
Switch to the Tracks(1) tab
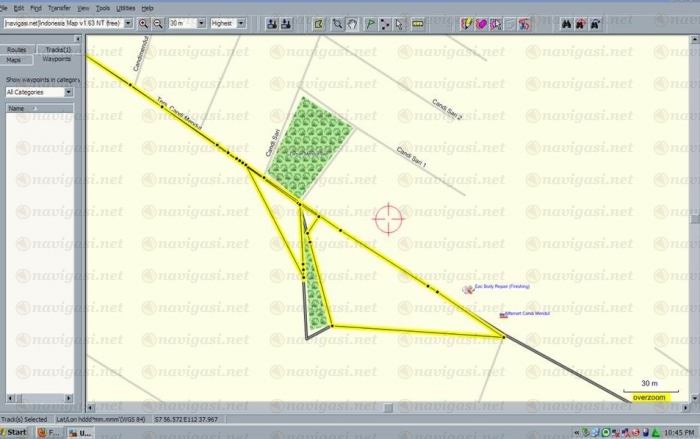point(56,49)
